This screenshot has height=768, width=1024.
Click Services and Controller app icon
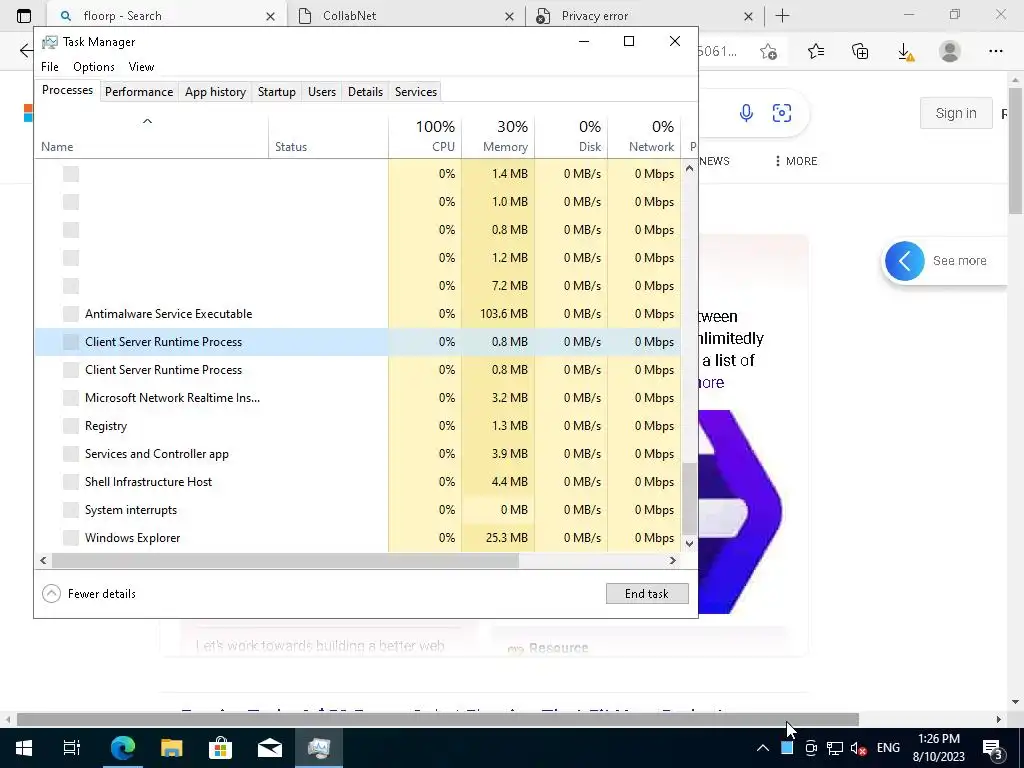click(x=71, y=454)
